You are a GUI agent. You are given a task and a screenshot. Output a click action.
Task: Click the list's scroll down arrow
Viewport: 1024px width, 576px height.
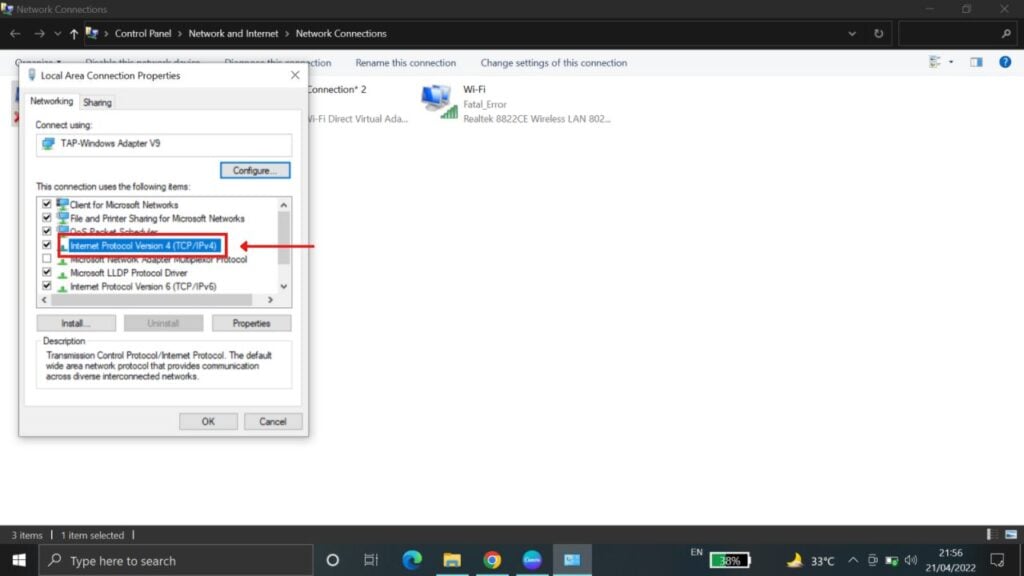pos(283,287)
